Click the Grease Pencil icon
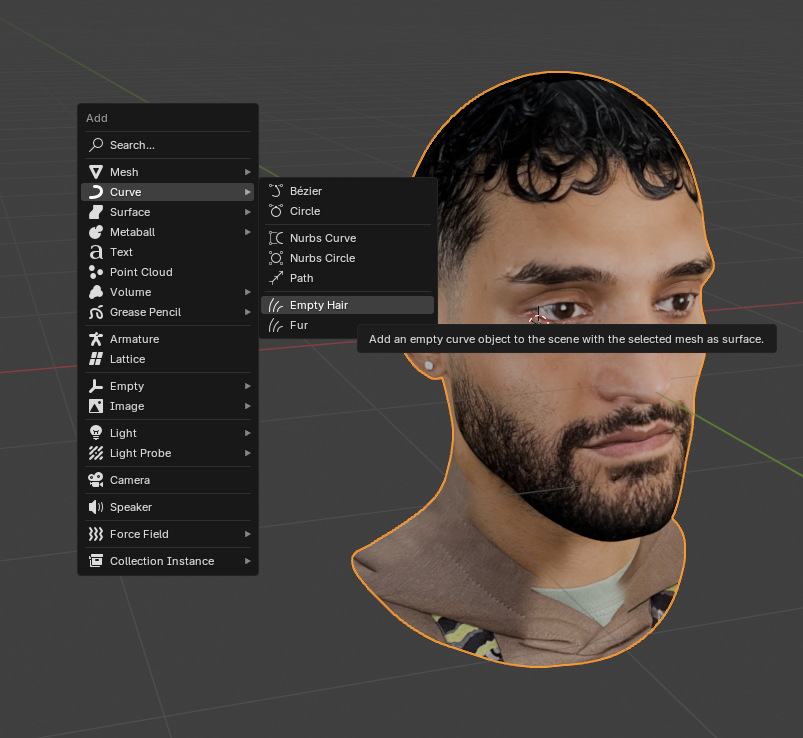The height and width of the screenshot is (738, 803). 96,312
